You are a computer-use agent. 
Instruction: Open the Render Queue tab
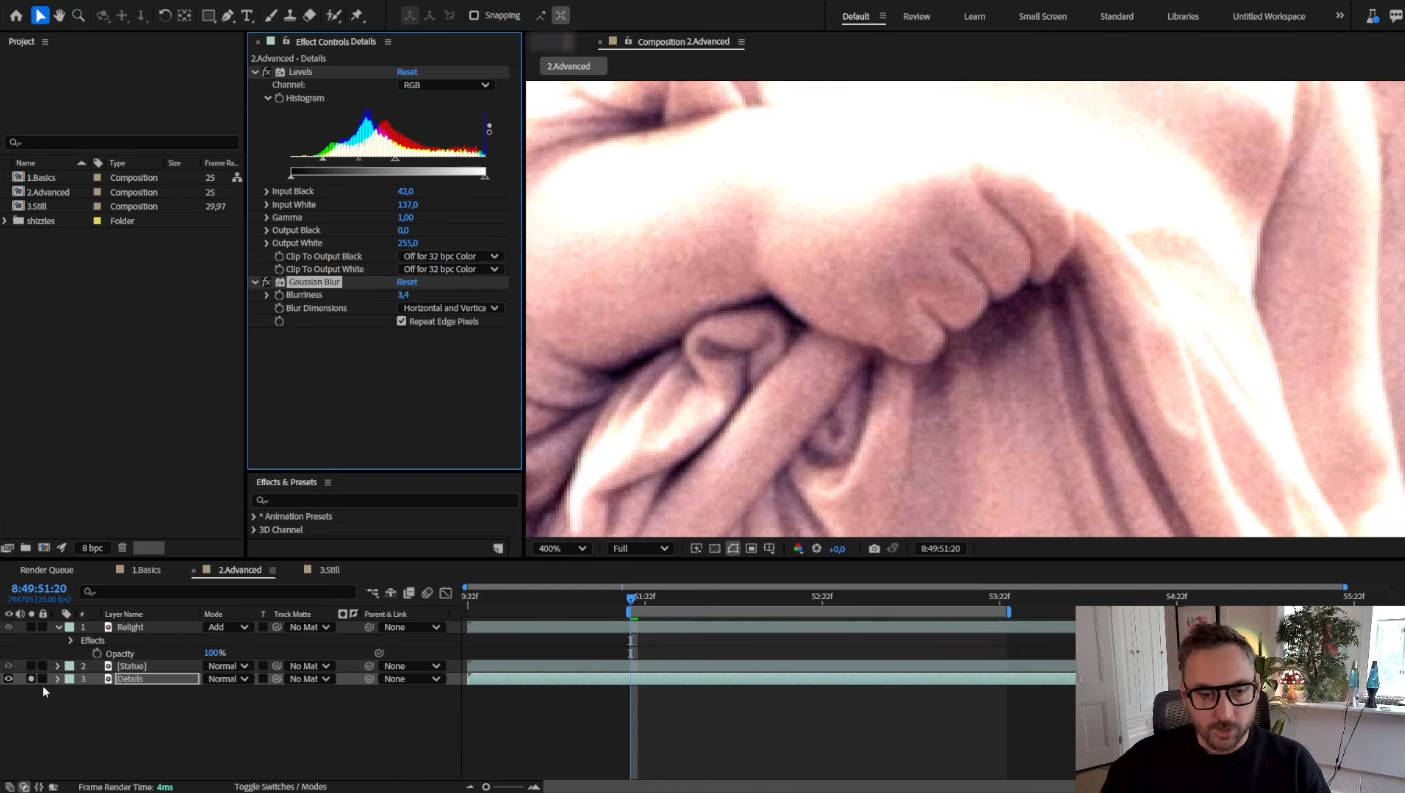click(46, 569)
